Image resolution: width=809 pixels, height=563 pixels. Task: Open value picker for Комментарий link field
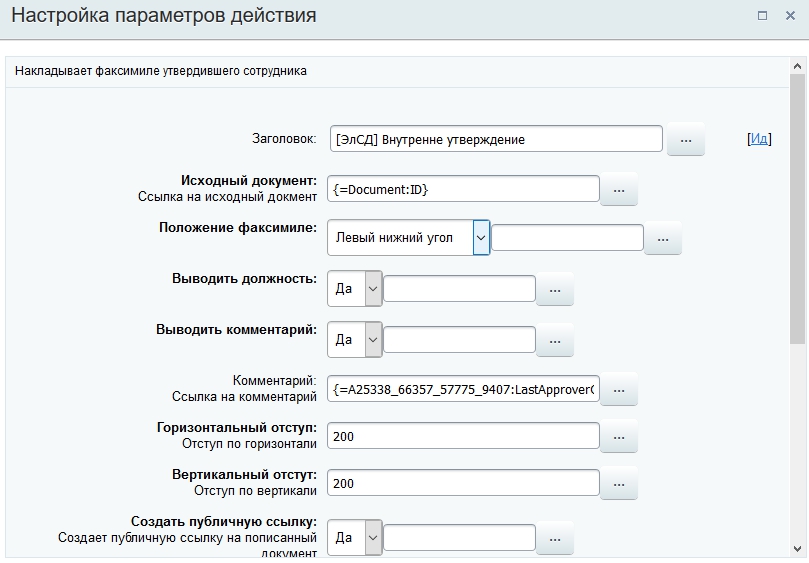click(618, 389)
